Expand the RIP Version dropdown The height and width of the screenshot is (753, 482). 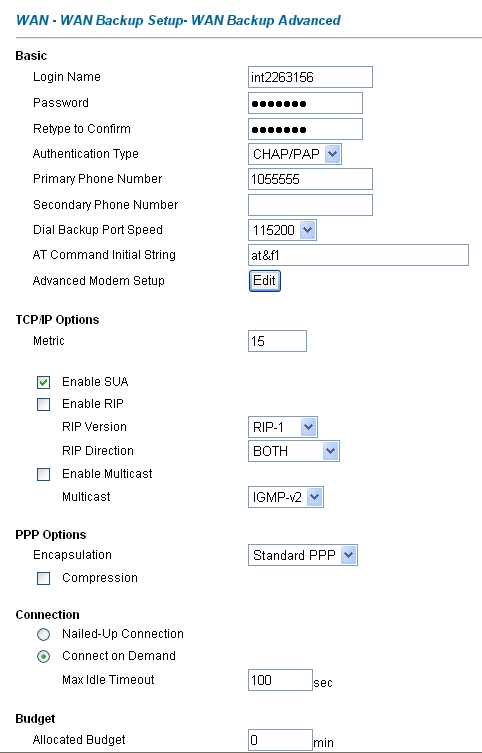(283, 426)
